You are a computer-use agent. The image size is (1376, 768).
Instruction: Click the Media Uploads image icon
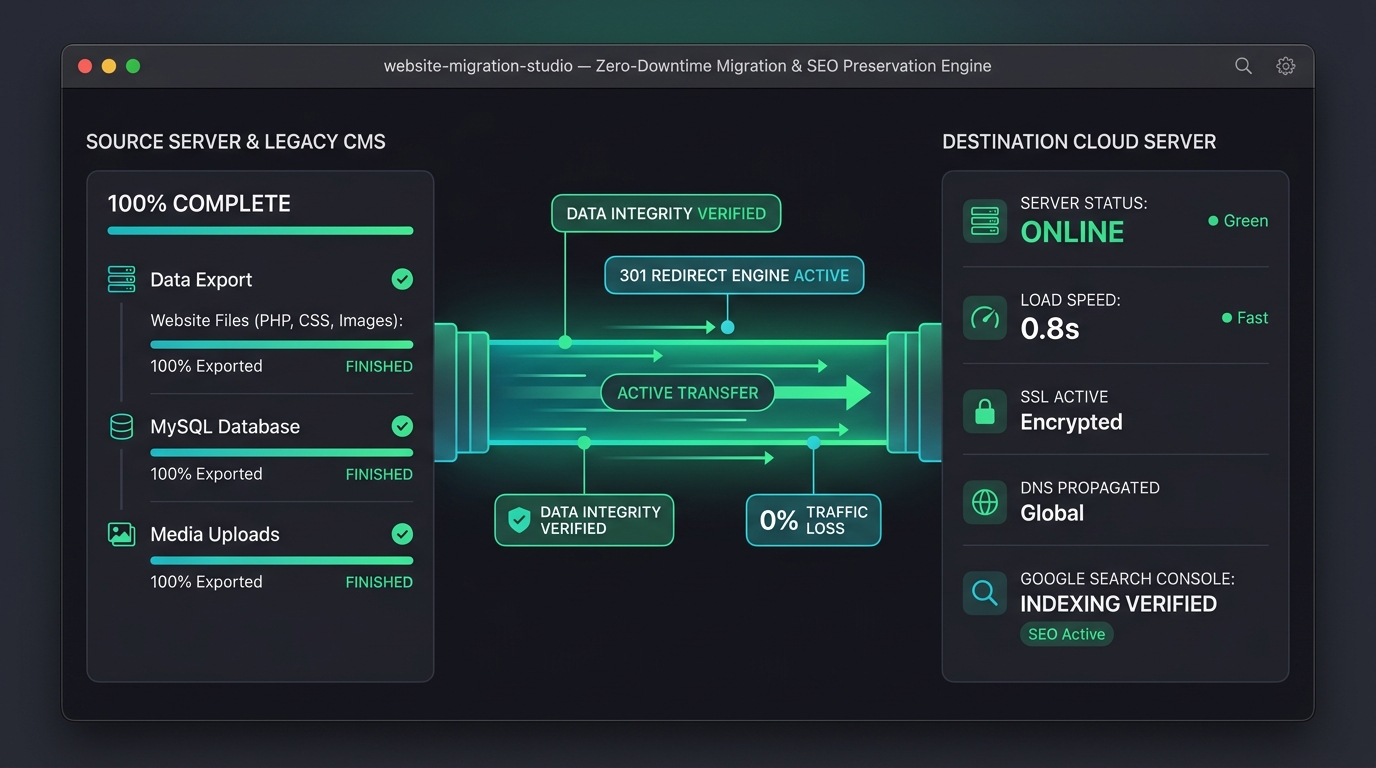[x=121, y=534]
